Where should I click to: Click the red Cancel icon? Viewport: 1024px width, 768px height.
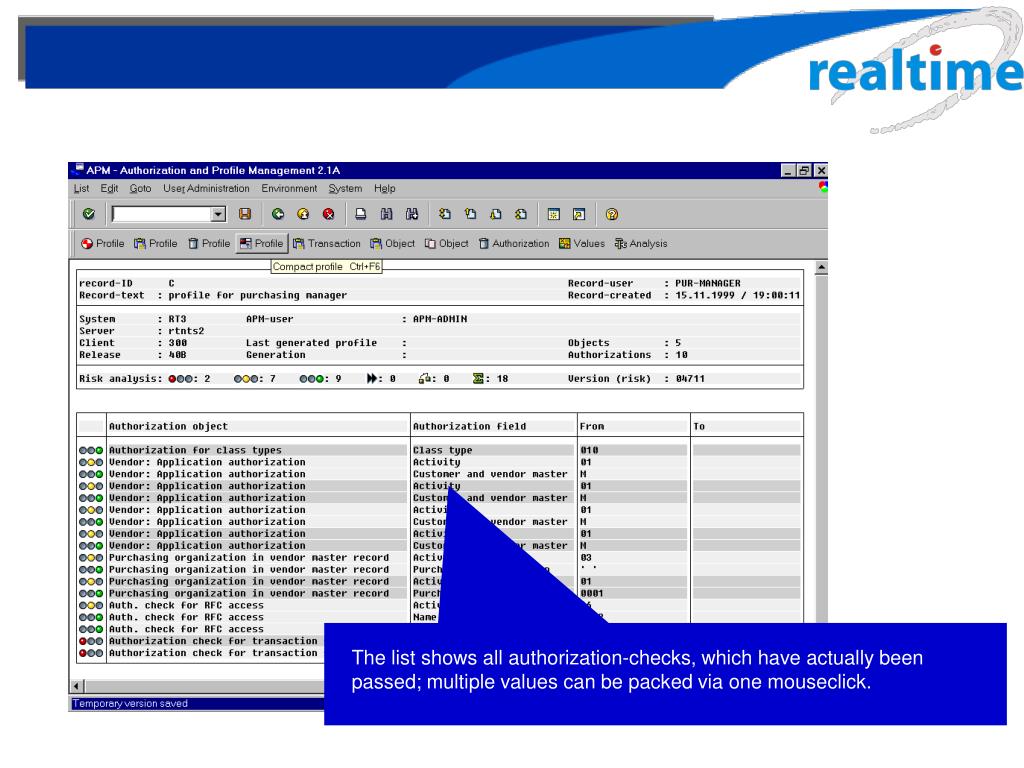click(328, 214)
